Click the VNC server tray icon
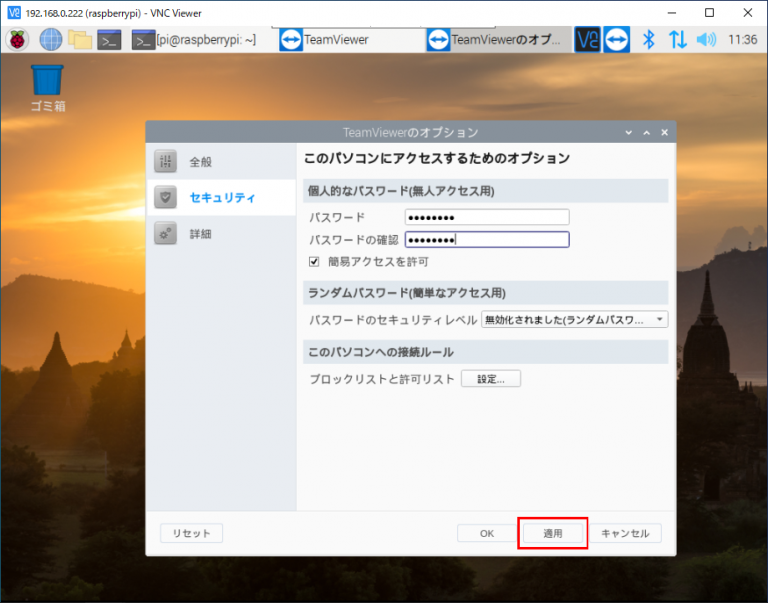Image resolution: width=768 pixels, height=603 pixels. [x=587, y=40]
